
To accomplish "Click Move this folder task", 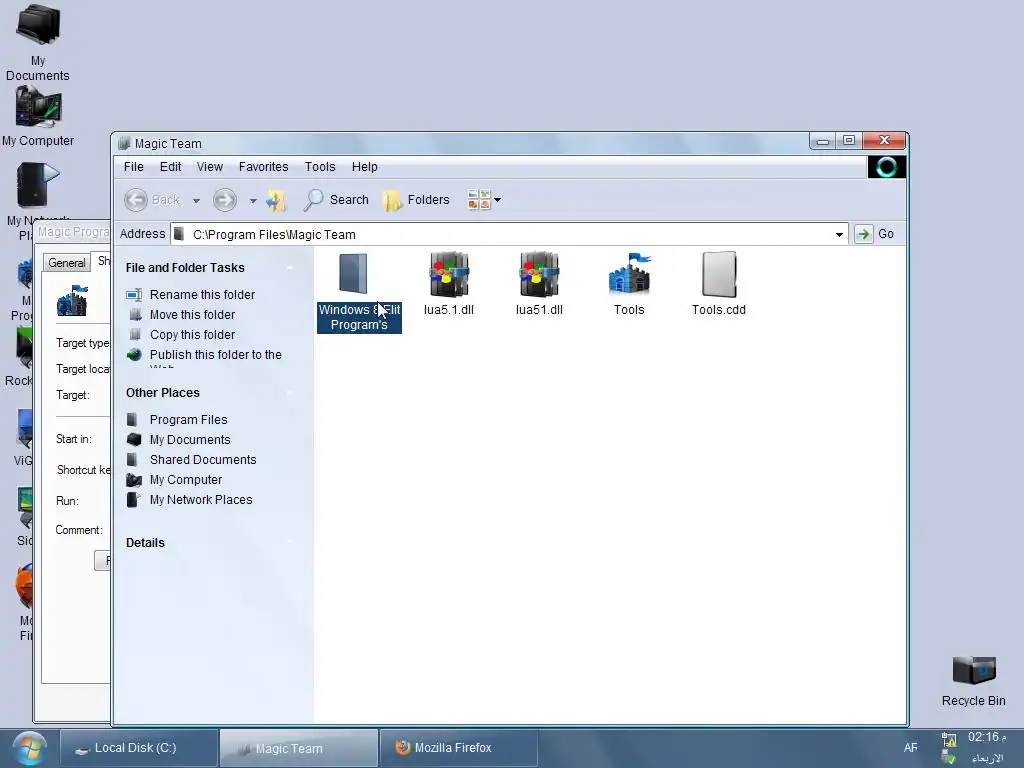I will click(192, 315).
